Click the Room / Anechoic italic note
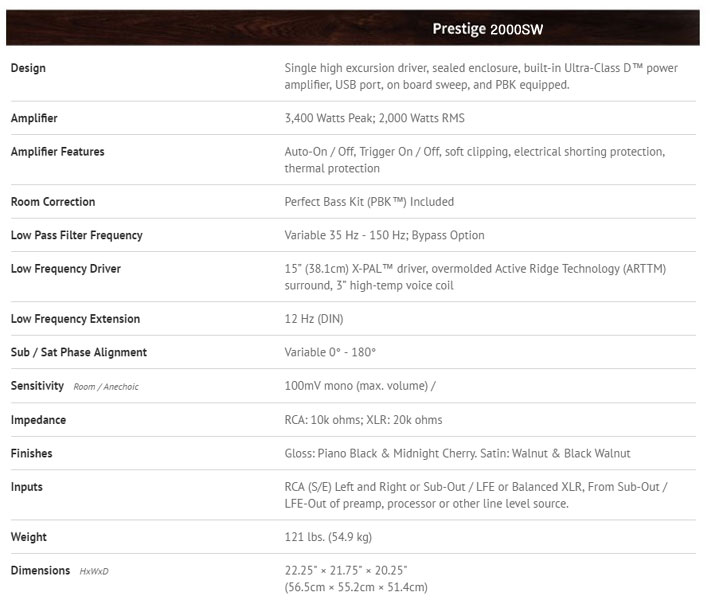710x600 pixels. tap(106, 387)
